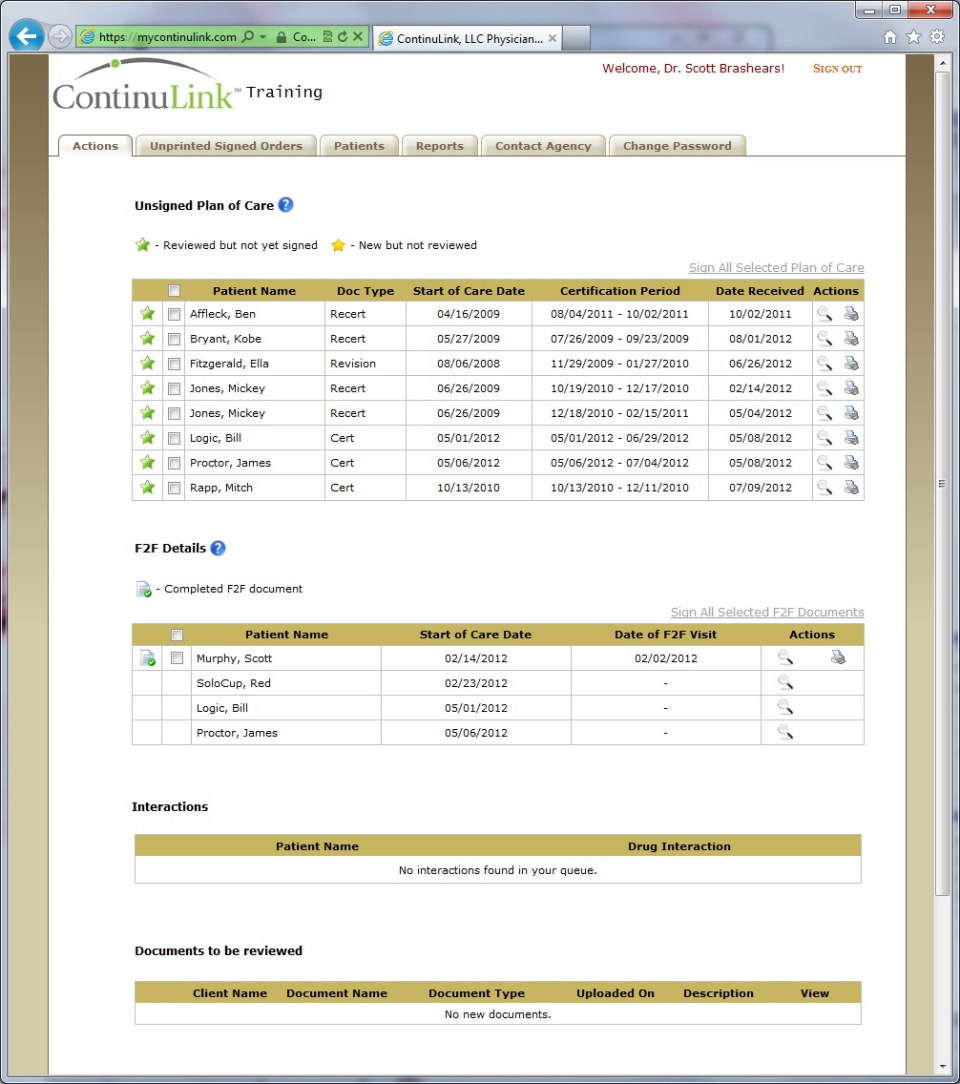
Task: Click Sign All Selected Plan of Care
Action: [x=776, y=268]
